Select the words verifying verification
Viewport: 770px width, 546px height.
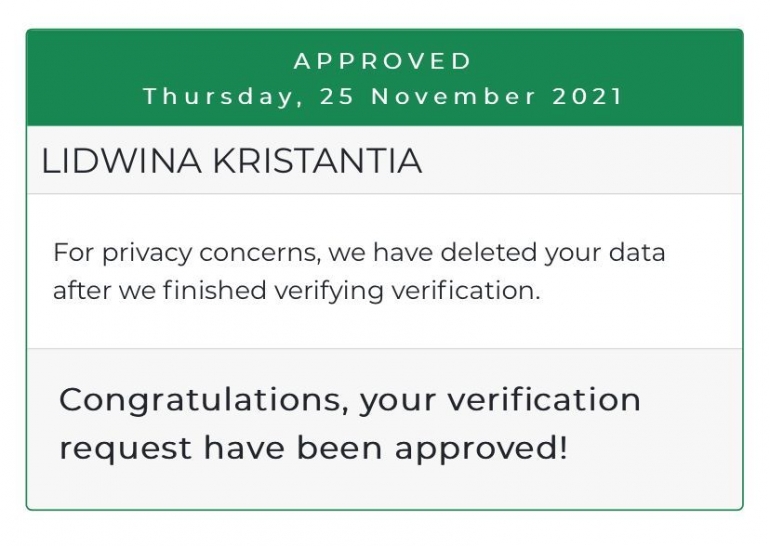tap(407, 291)
